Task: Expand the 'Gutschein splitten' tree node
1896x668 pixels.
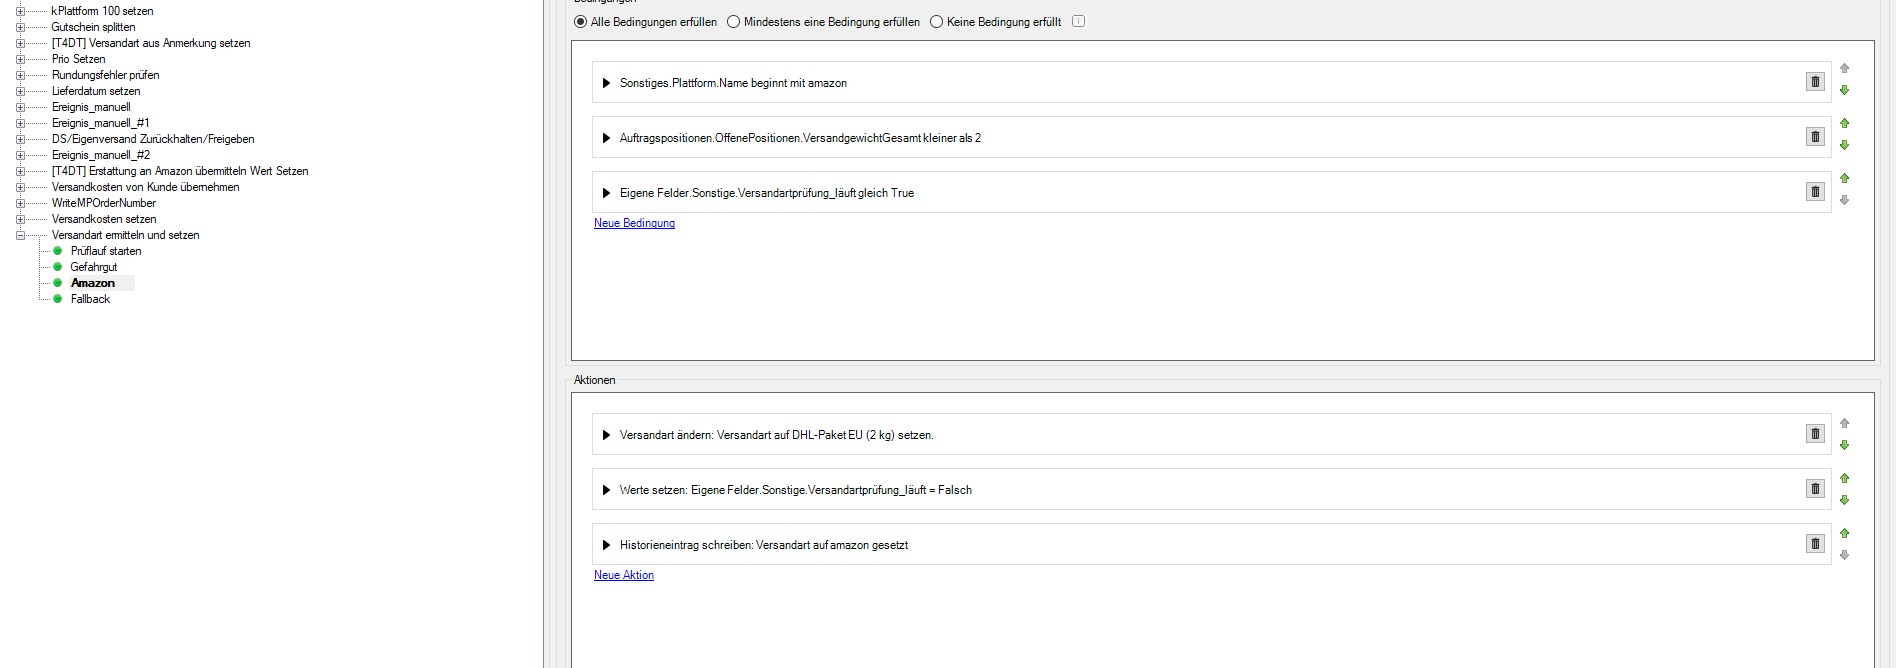Action: point(20,27)
